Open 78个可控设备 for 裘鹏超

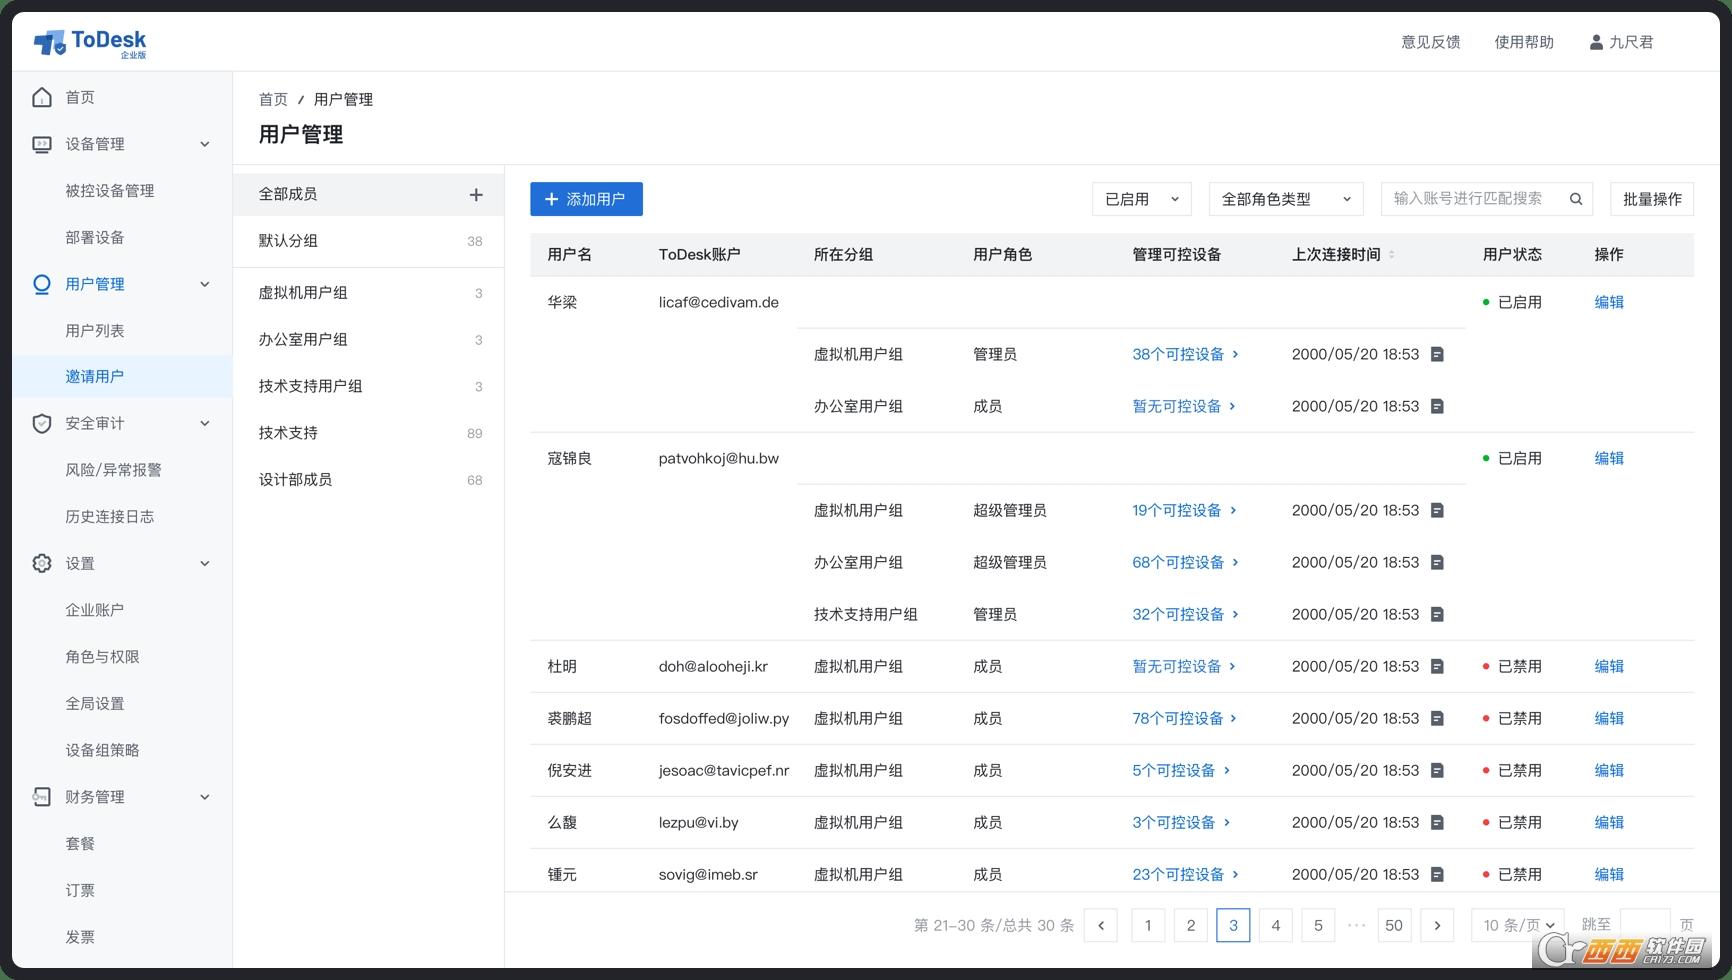click(x=1185, y=718)
